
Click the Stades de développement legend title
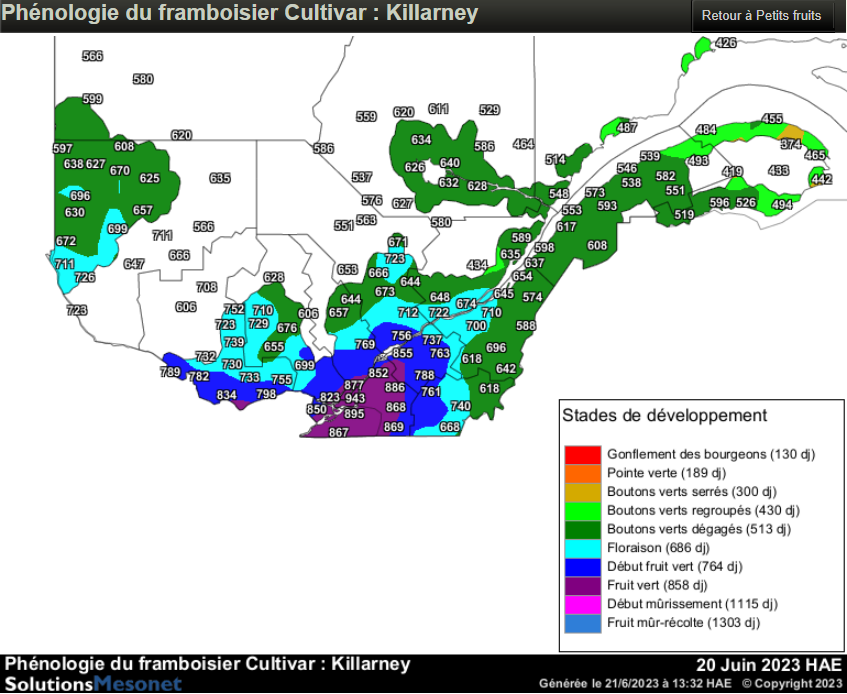pos(664,416)
